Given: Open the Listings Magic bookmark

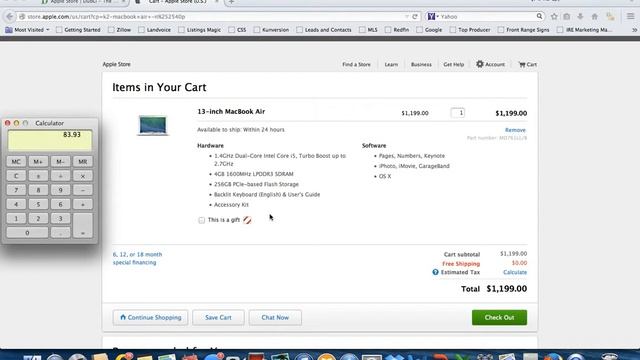Looking at the screenshot, I should pyautogui.click(x=199, y=30).
